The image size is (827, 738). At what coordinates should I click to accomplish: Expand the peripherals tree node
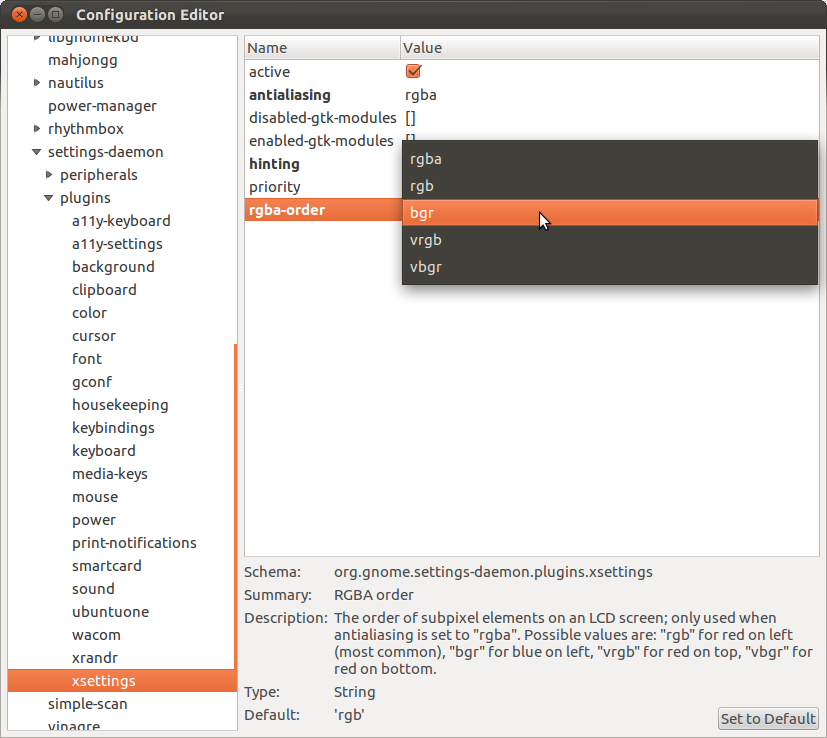tap(49, 175)
